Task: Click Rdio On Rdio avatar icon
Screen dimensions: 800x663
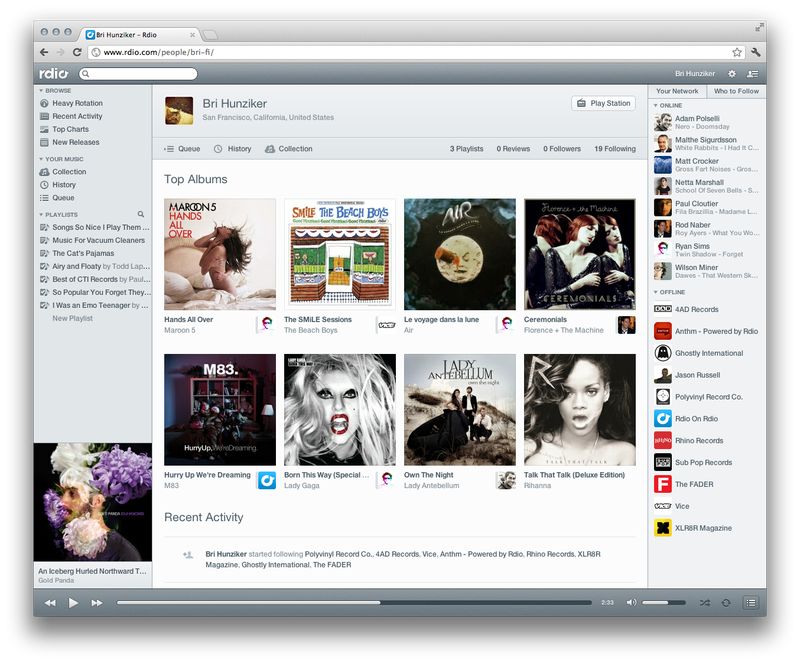Action: pyautogui.click(x=663, y=419)
